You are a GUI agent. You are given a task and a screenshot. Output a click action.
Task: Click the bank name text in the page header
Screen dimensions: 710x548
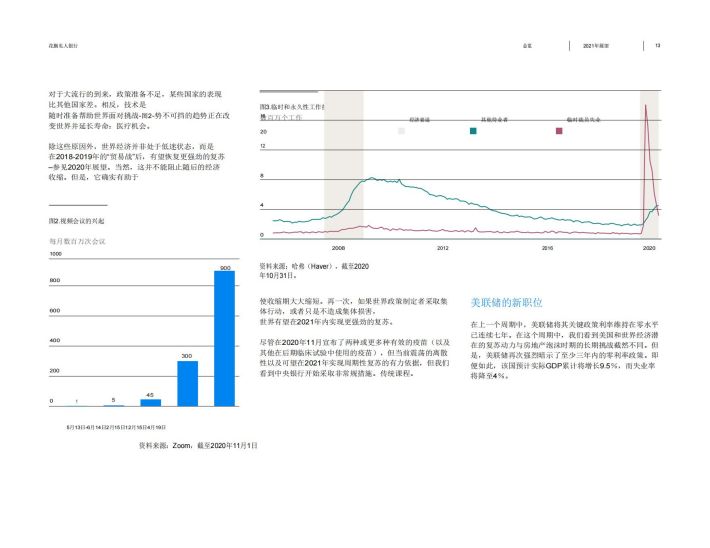63,46
